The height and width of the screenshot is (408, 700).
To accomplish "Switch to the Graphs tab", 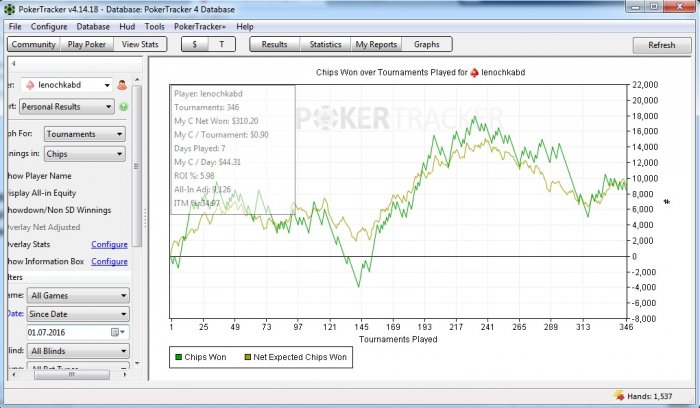I will pos(427,44).
